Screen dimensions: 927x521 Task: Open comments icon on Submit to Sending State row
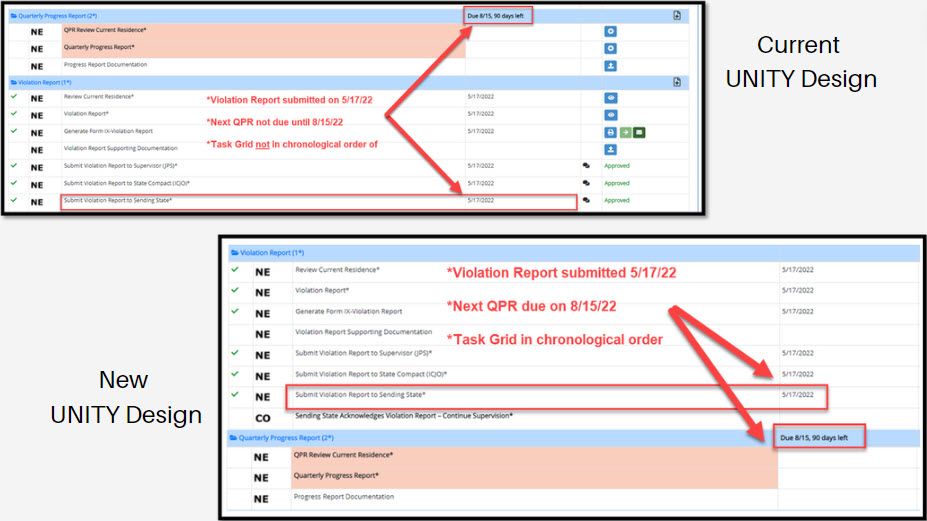(586, 200)
